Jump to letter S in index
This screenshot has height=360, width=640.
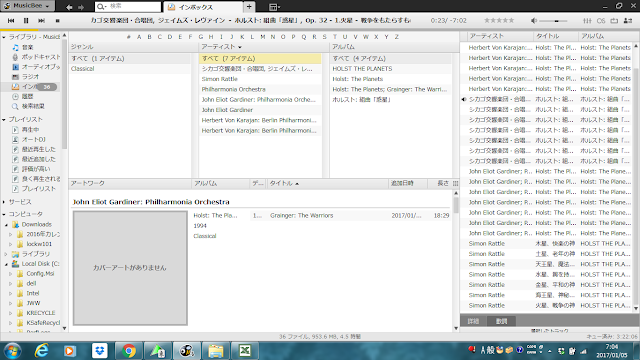click(x=324, y=37)
